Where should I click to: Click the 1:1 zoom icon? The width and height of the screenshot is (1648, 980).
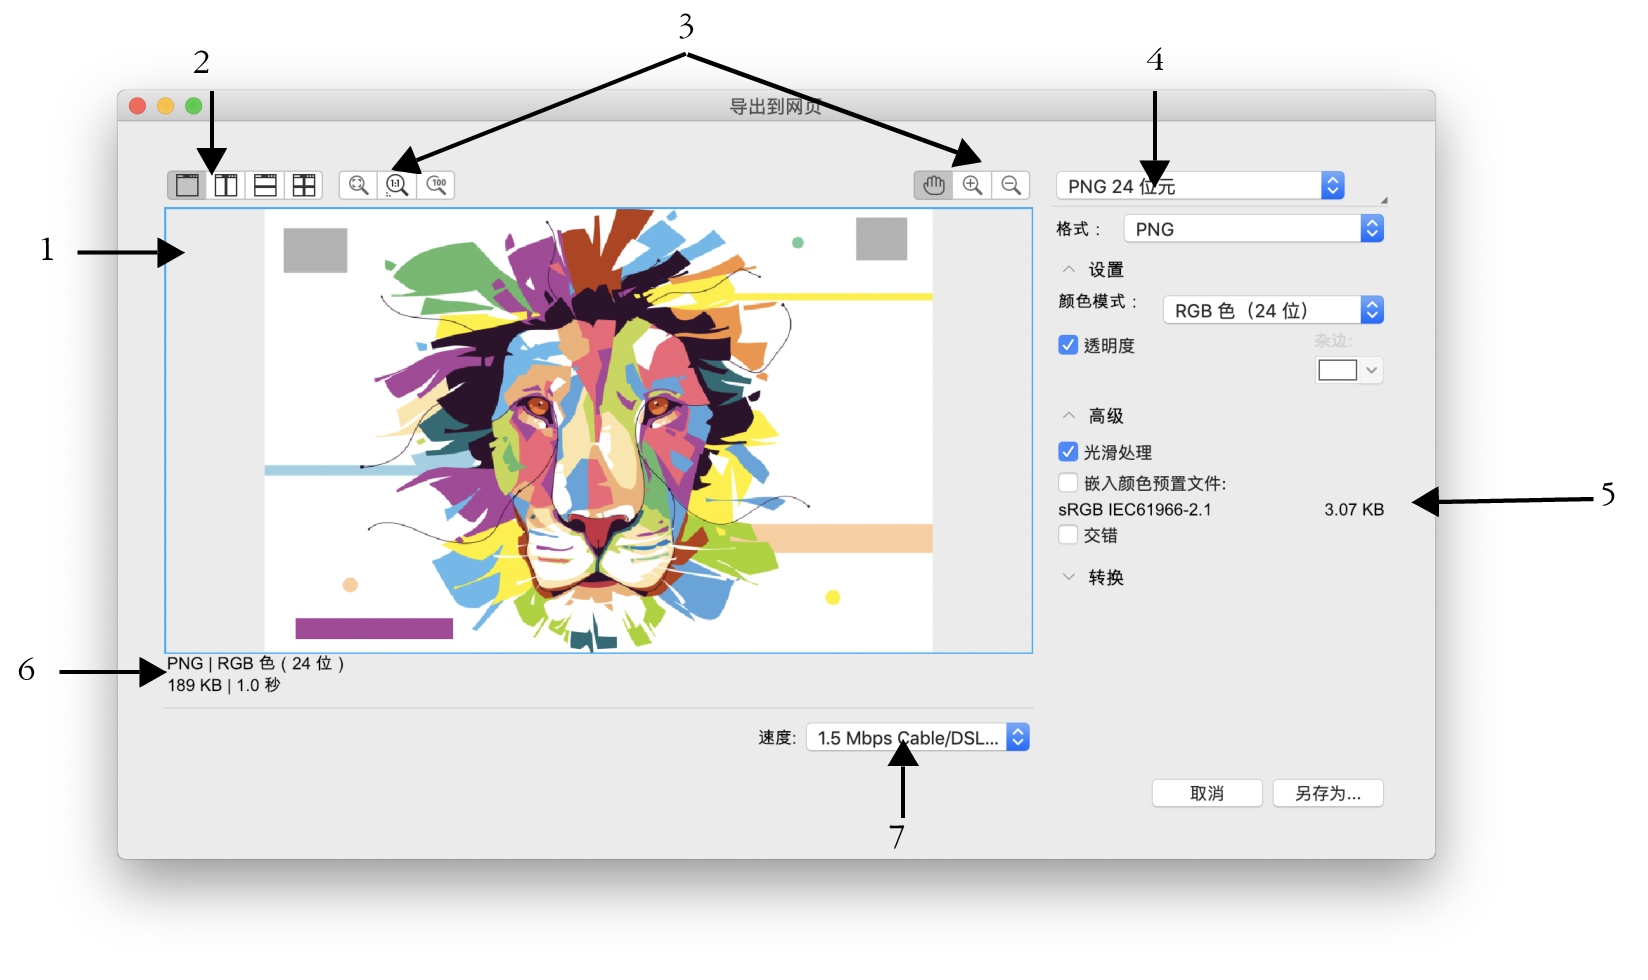pyautogui.click(x=397, y=185)
